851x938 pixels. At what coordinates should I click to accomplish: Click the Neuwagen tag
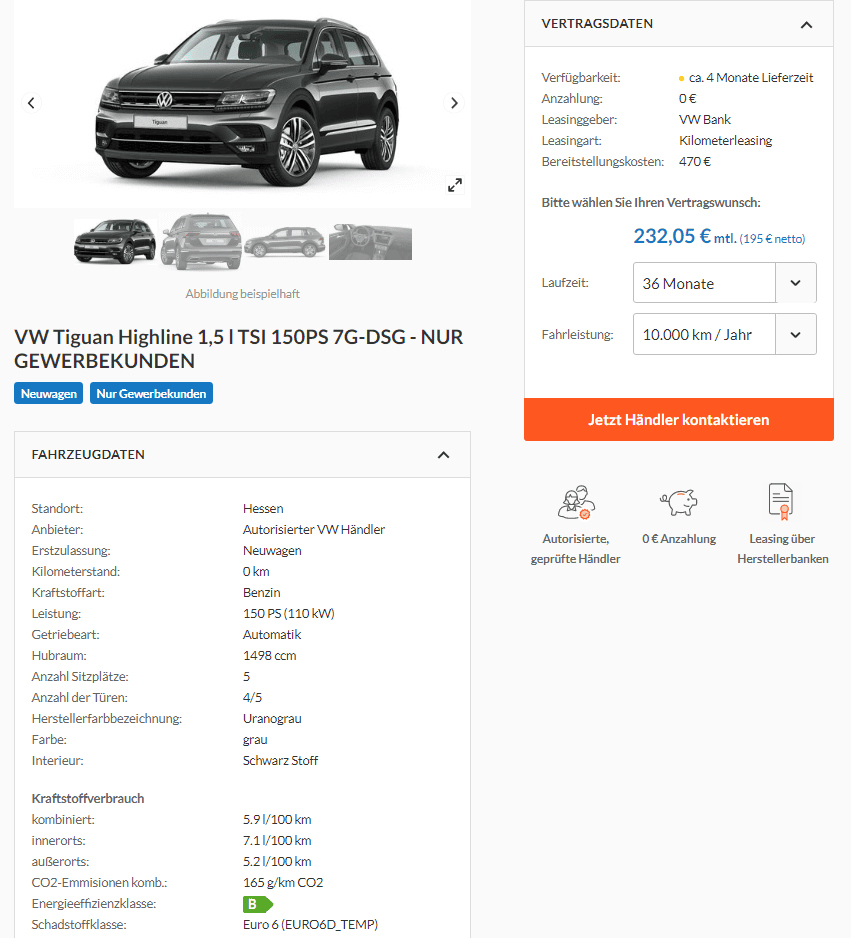[48, 394]
